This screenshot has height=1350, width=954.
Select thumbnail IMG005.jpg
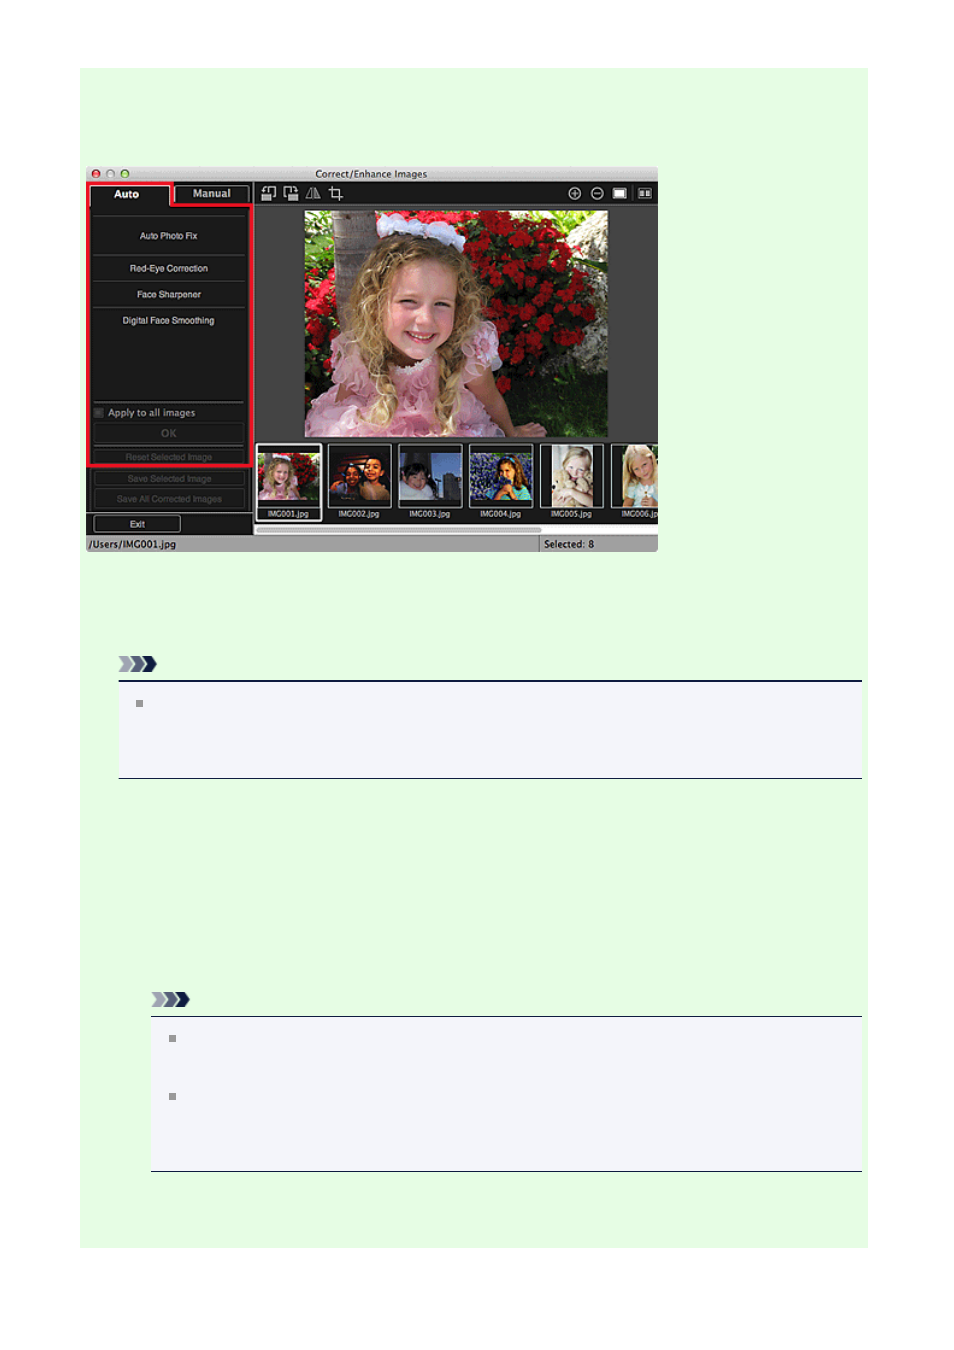572,483
